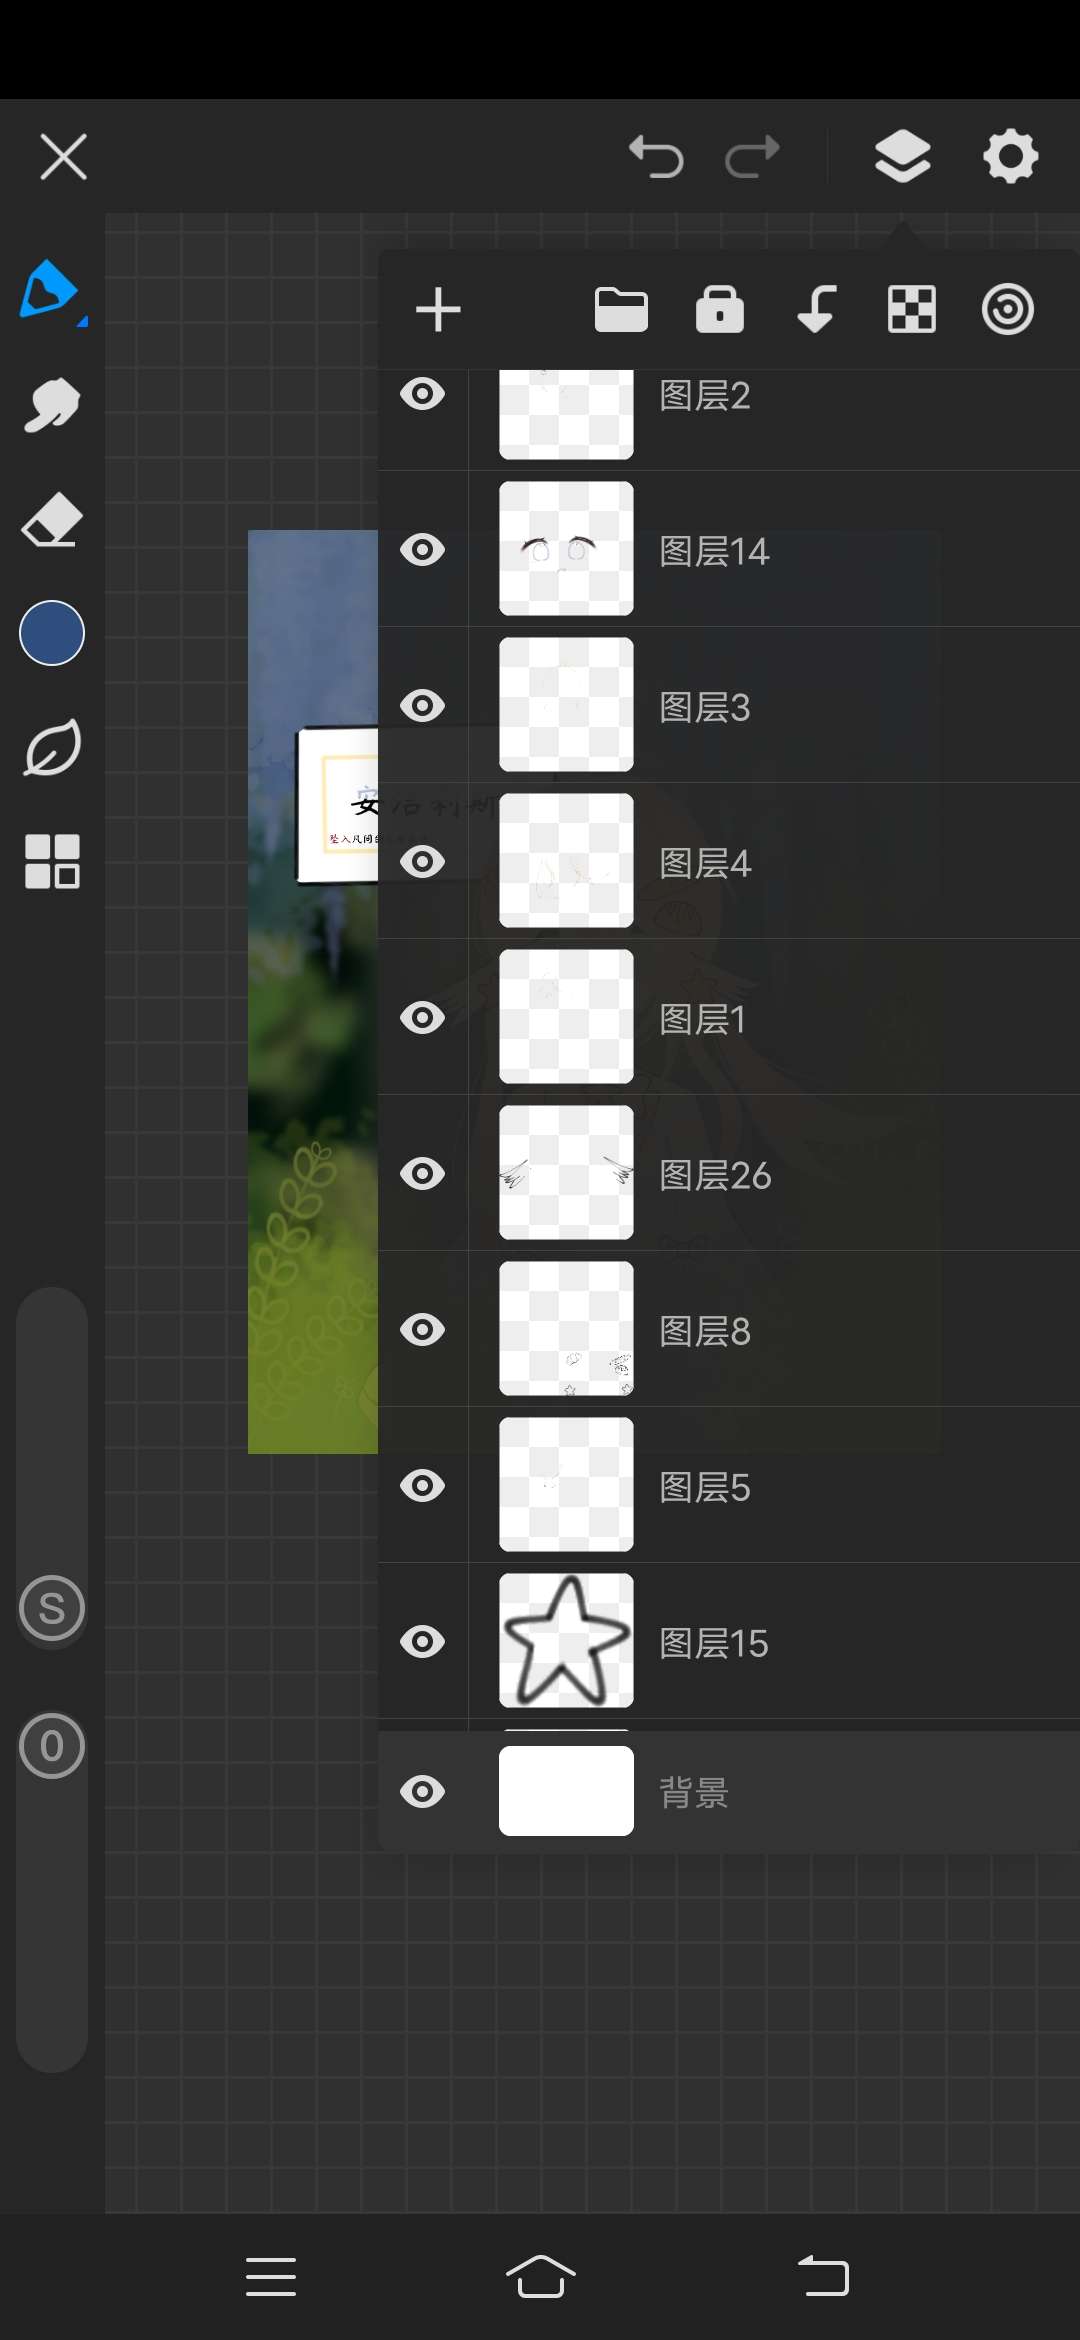Screen dimensions: 1080x2340
Task: Collapse the layers panel via stack icon
Action: point(903,156)
